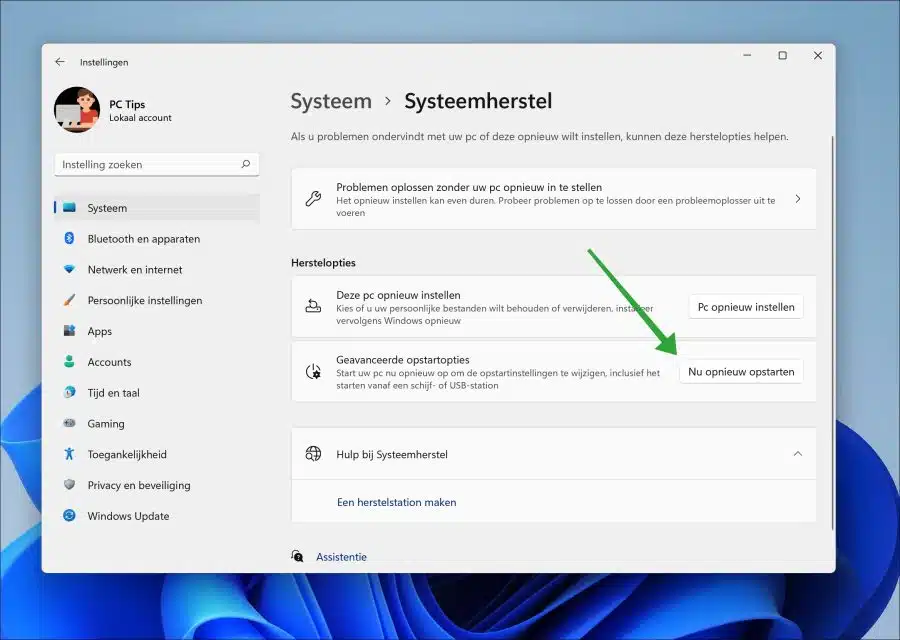Click the Lokaal account text under PC Tips
The width and height of the screenshot is (900, 640).
coord(141,118)
